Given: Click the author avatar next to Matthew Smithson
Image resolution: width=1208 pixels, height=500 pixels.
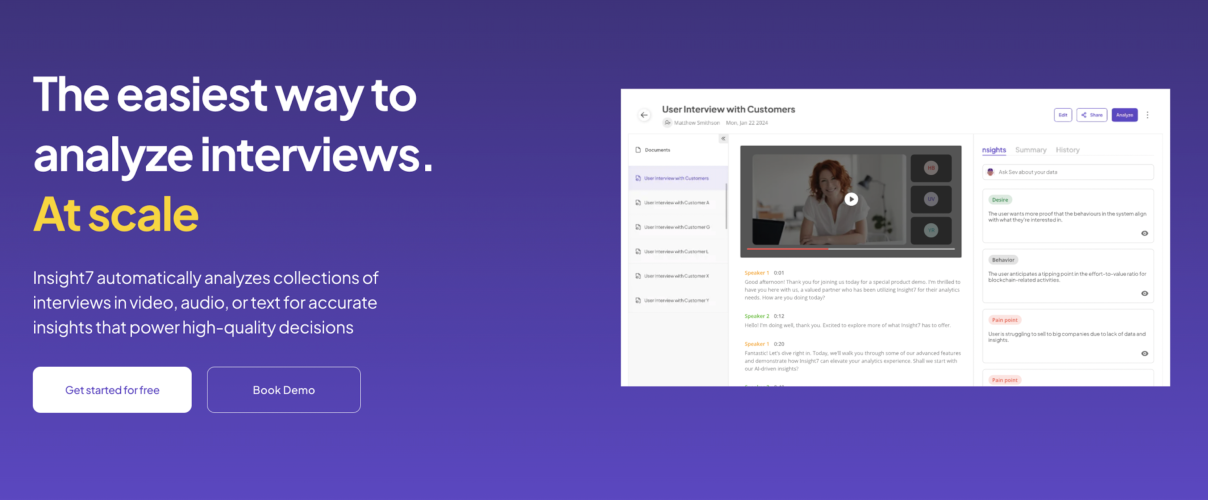Looking at the screenshot, I should (x=667, y=123).
